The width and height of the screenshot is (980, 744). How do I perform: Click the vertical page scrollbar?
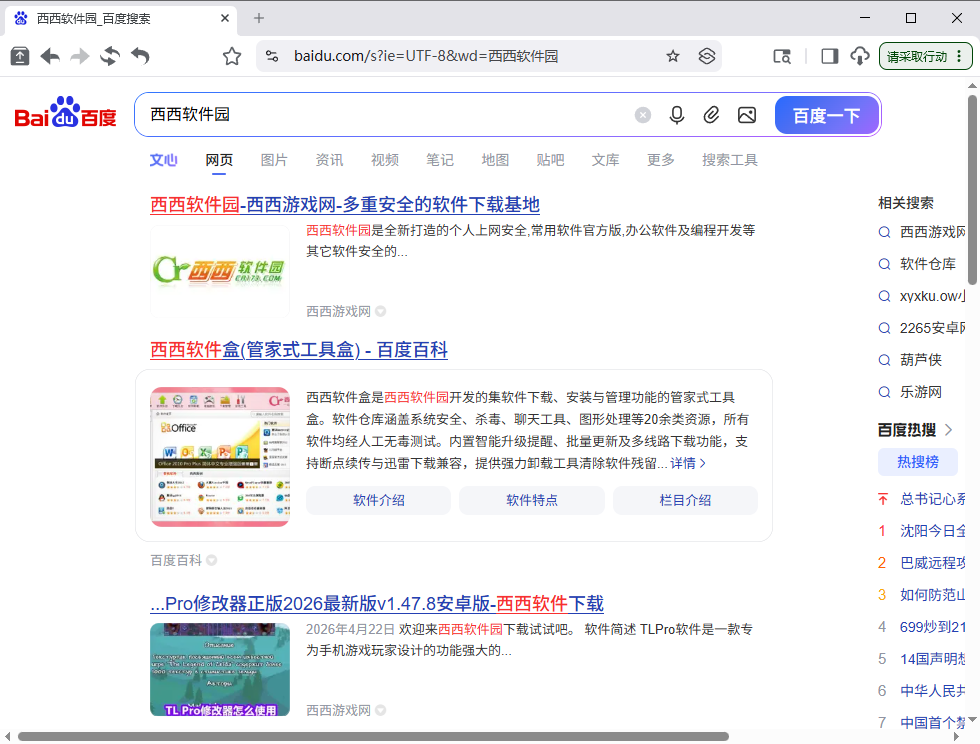pos(972,190)
